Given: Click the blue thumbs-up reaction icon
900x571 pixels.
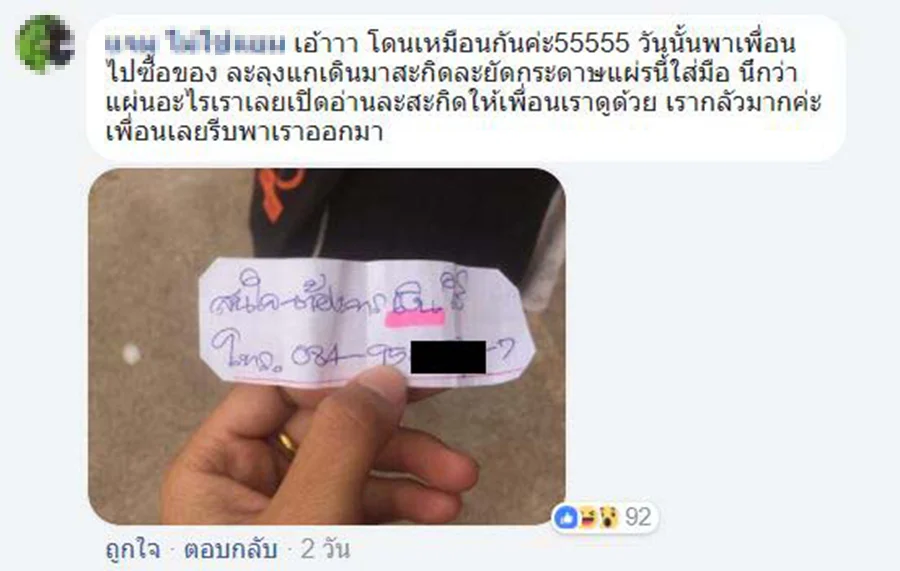Looking at the screenshot, I should (566, 518).
